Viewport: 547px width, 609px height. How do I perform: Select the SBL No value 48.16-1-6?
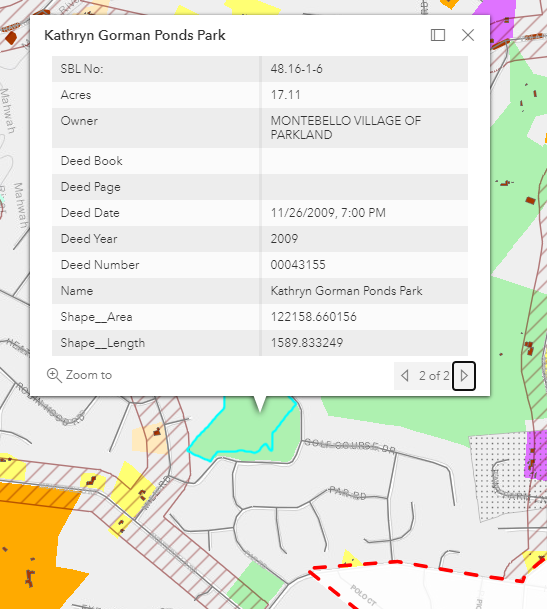pyautogui.click(x=296, y=69)
